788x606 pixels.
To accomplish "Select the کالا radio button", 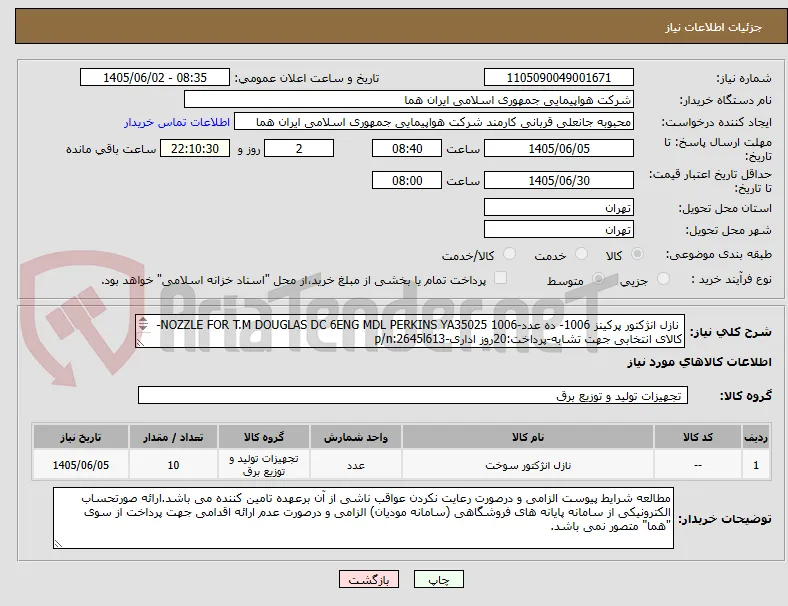I will point(637,254).
